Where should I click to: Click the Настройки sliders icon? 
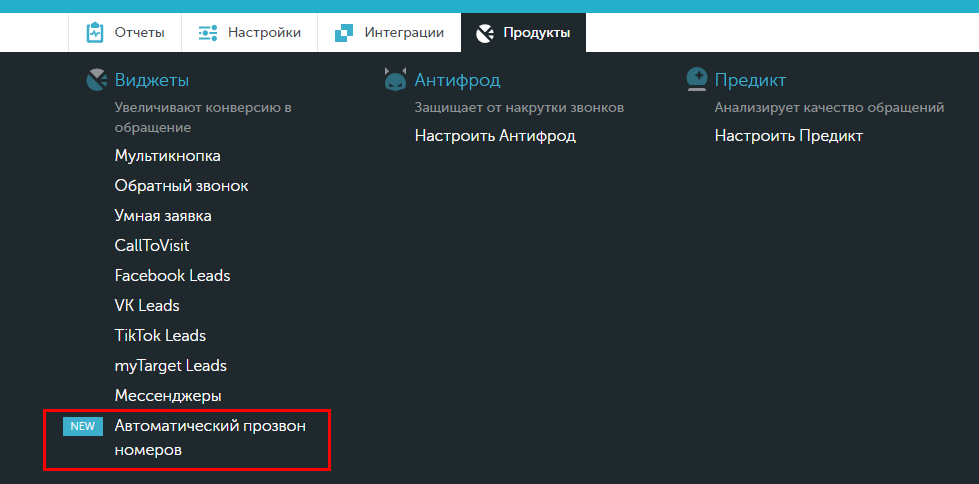coord(208,32)
